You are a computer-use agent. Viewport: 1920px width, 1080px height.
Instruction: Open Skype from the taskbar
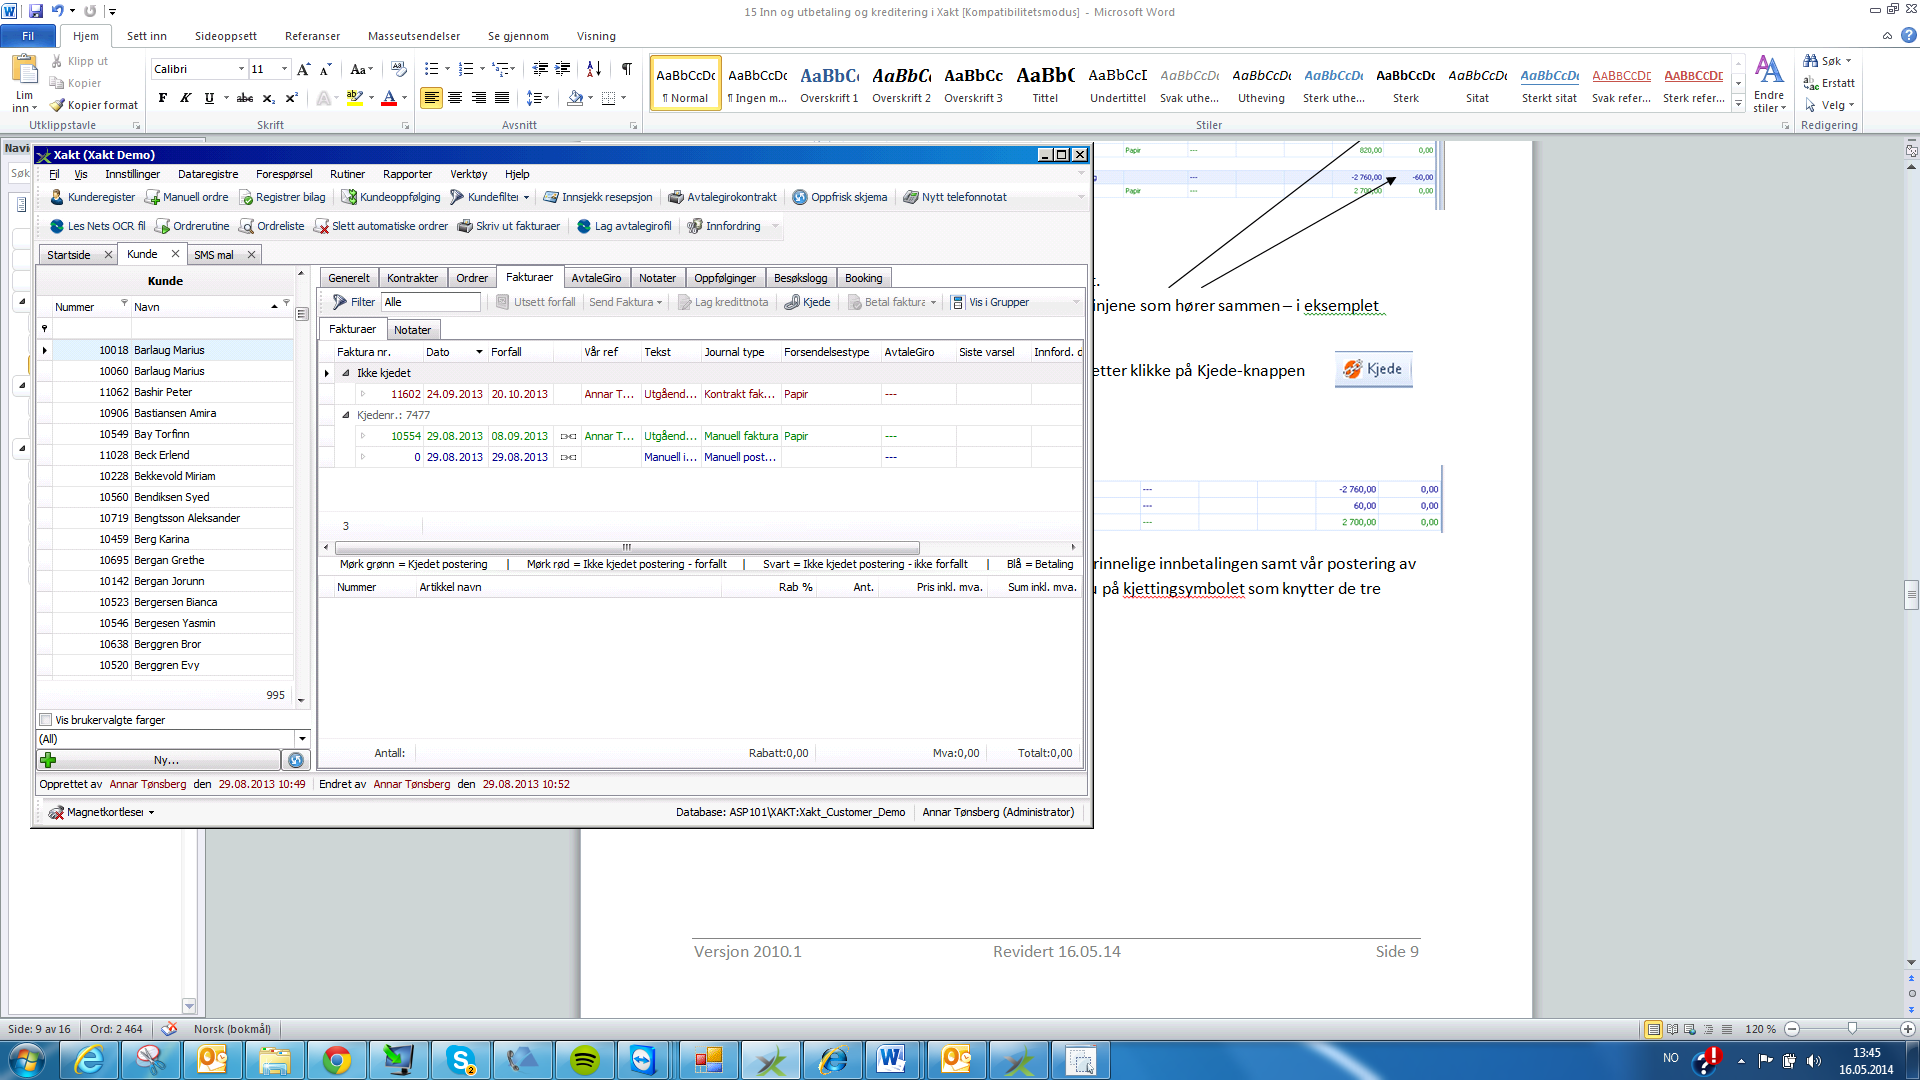[x=461, y=1060]
